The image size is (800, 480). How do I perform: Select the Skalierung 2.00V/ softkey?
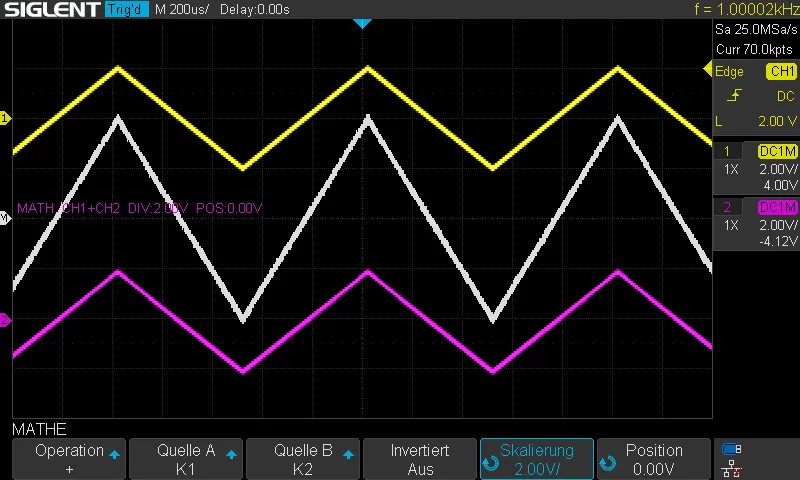(537, 459)
